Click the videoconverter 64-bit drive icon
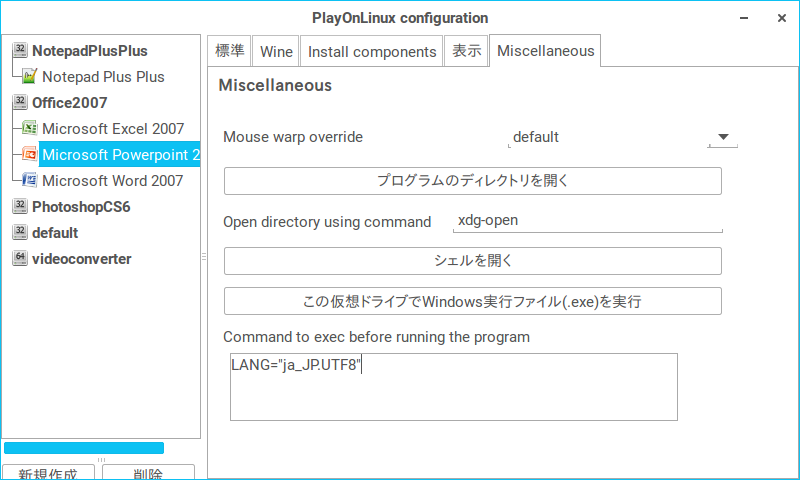Viewport: 800px width, 480px height. tap(20, 258)
